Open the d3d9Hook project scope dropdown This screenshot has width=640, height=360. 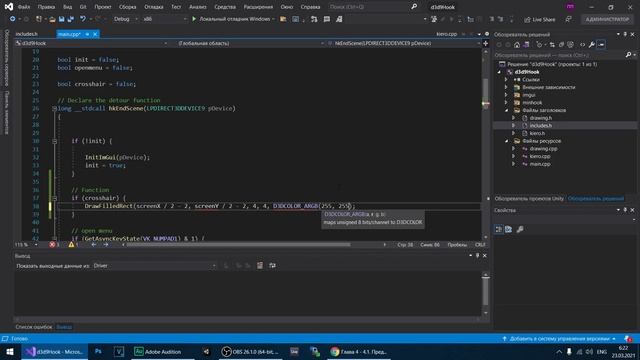pyautogui.click(x=91, y=43)
